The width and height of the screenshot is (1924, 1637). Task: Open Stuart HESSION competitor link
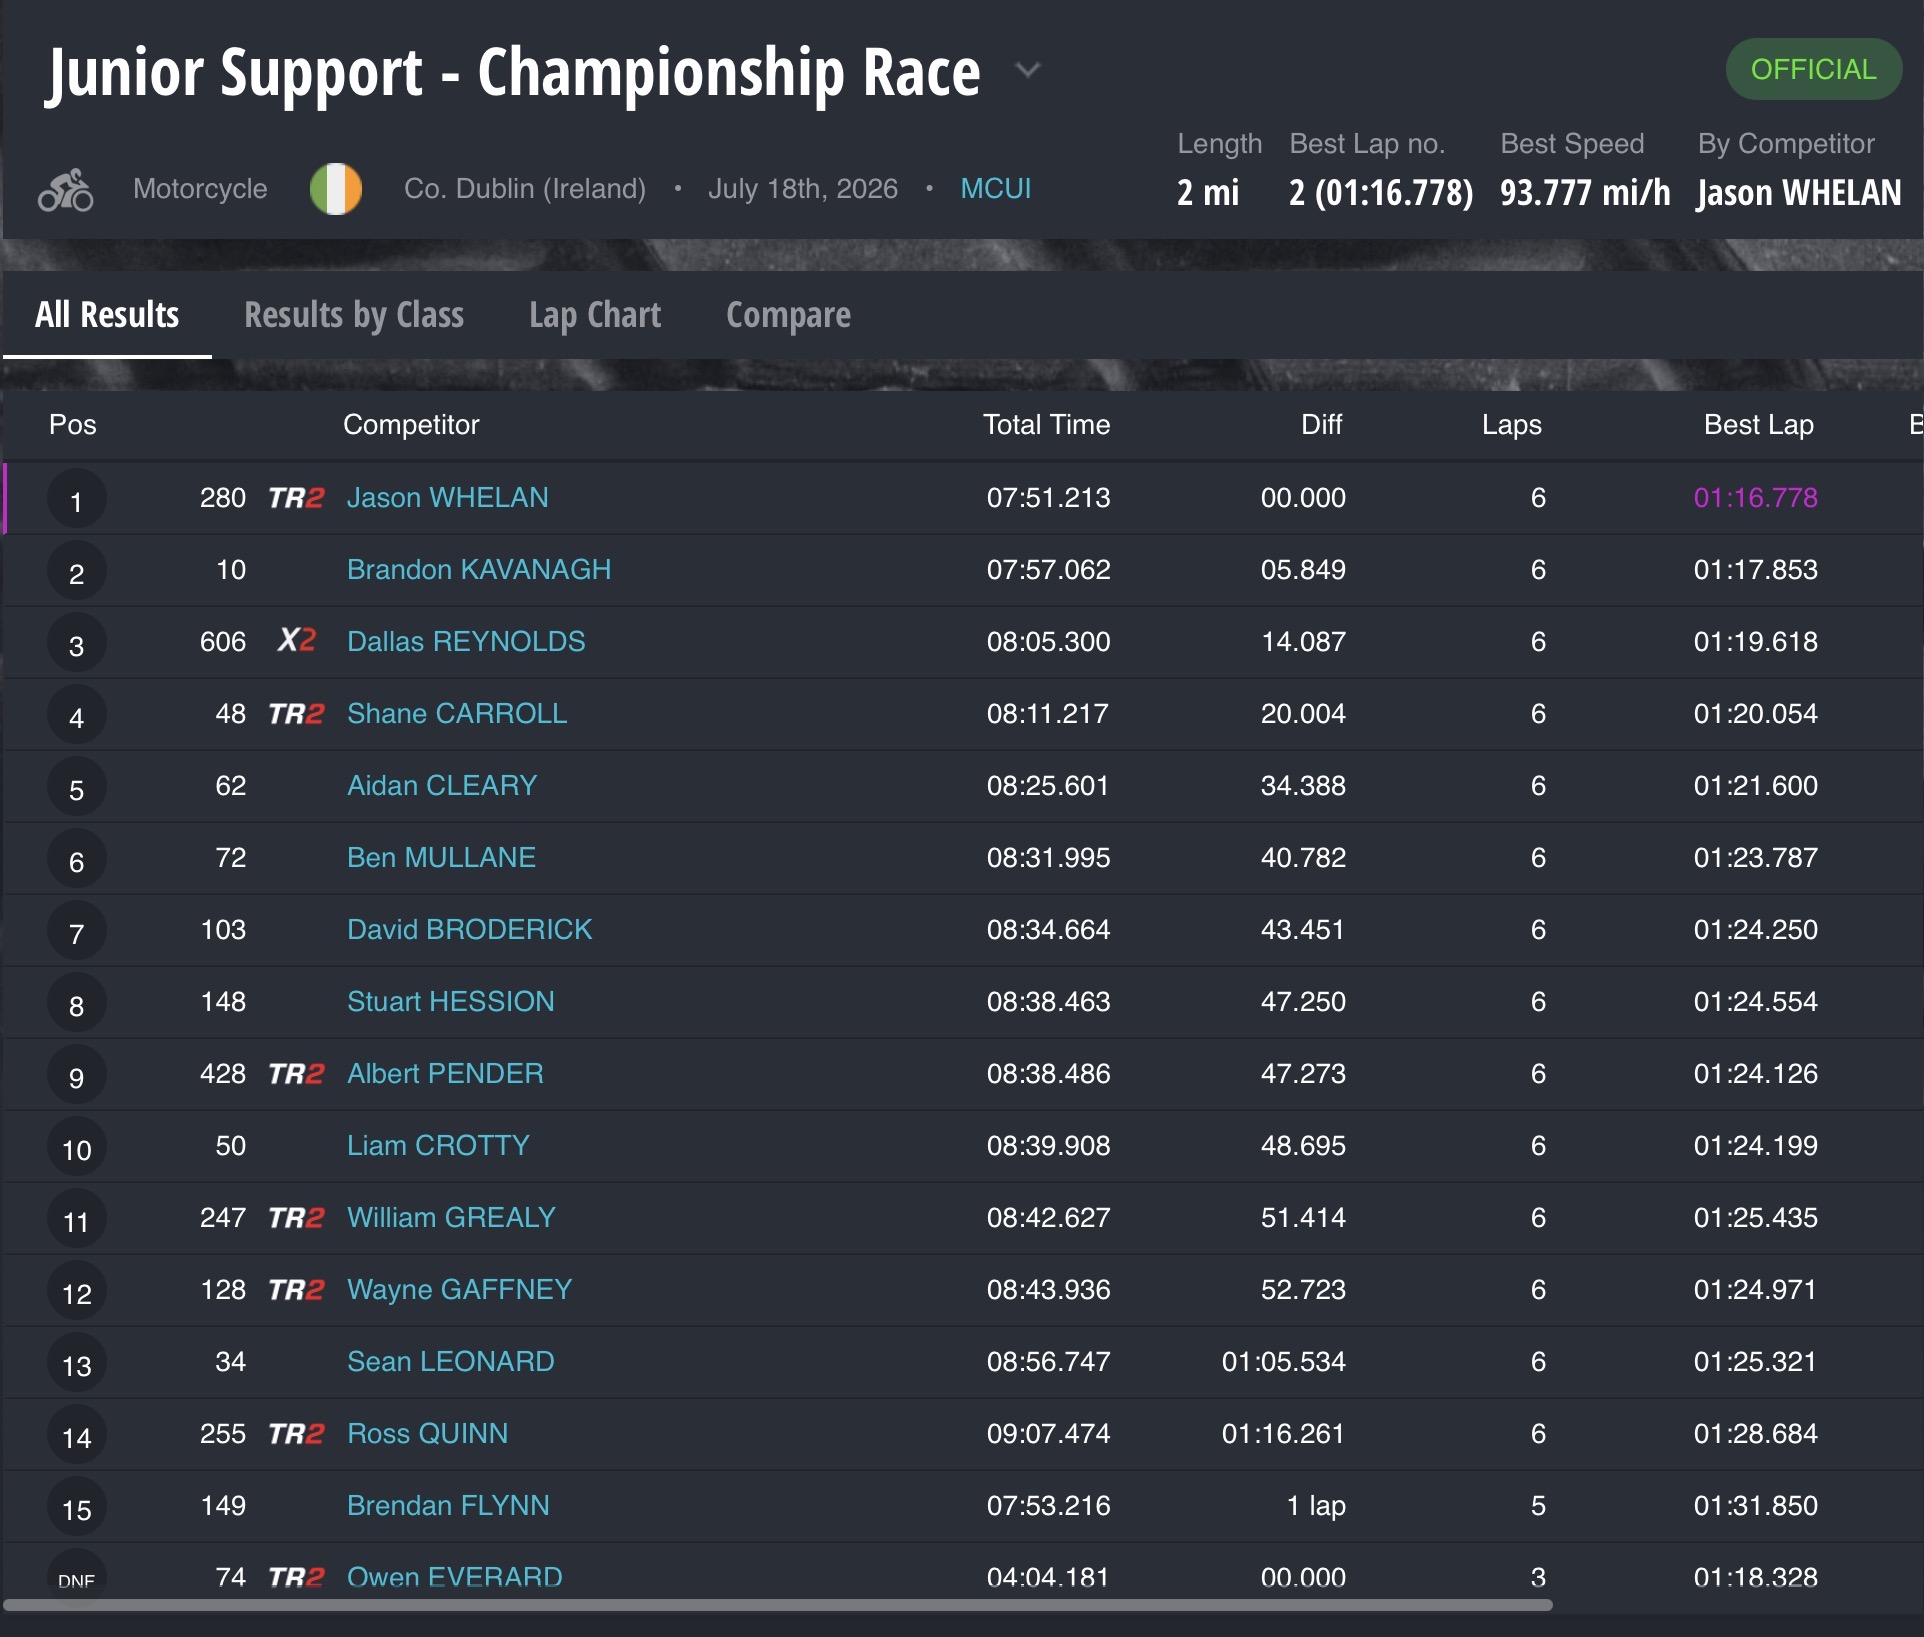point(451,1002)
